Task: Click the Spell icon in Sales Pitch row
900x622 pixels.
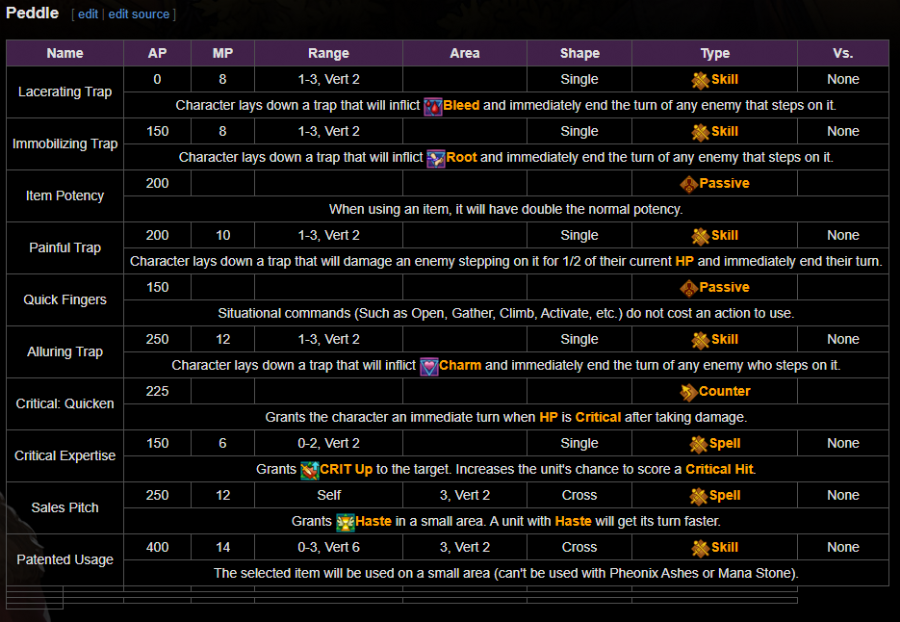Action: click(699, 496)
